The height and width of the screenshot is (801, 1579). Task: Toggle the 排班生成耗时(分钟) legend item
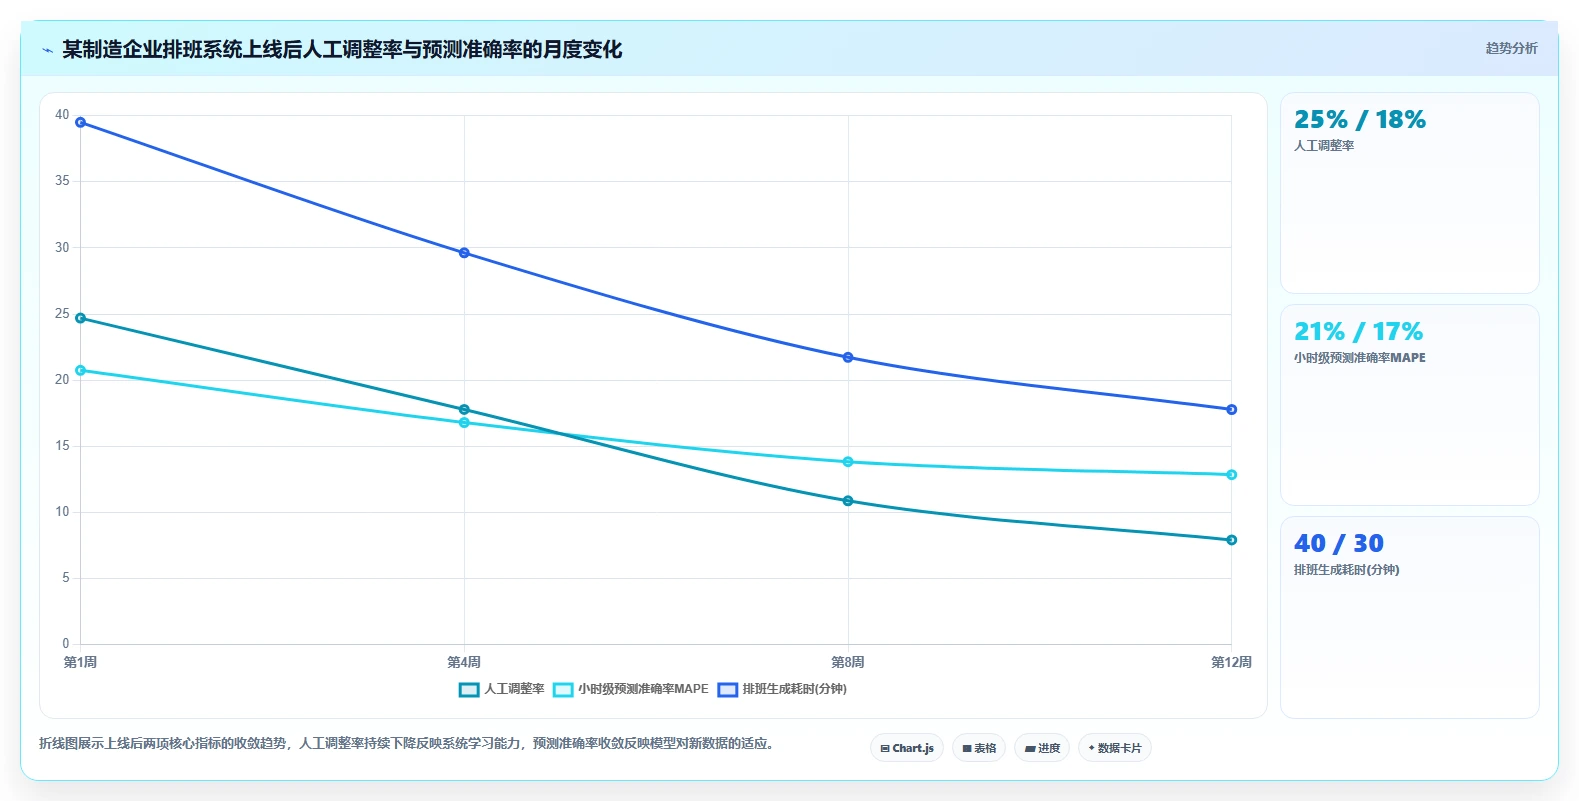click(782, 689)
